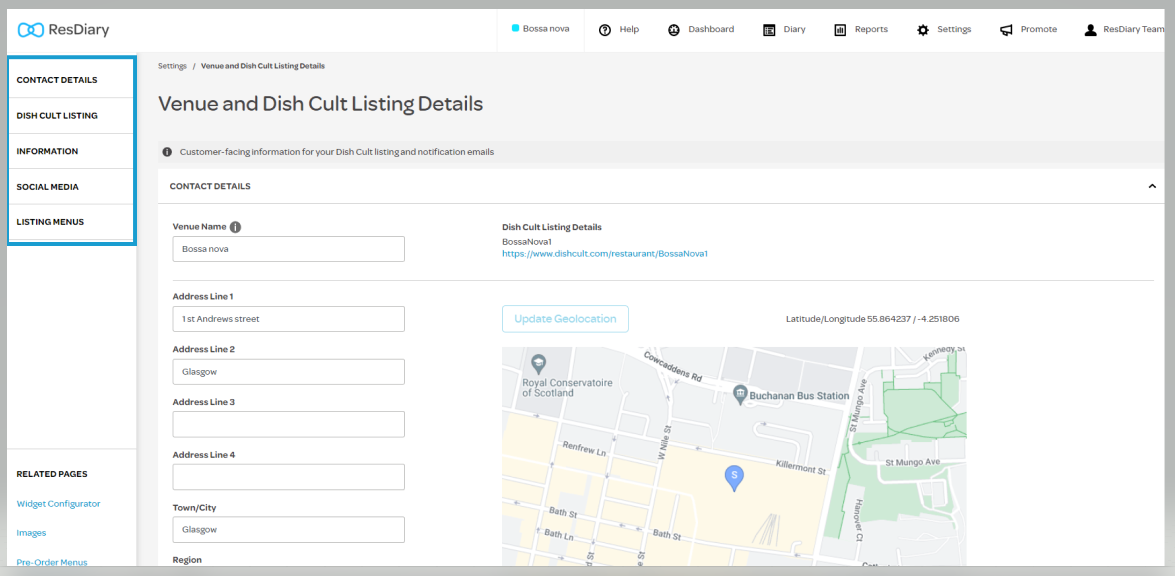The image size is (1175, 576).
Task: Click the ResDiary bow-tie logo
Action: pyautogui.click(x=31, y=30)
